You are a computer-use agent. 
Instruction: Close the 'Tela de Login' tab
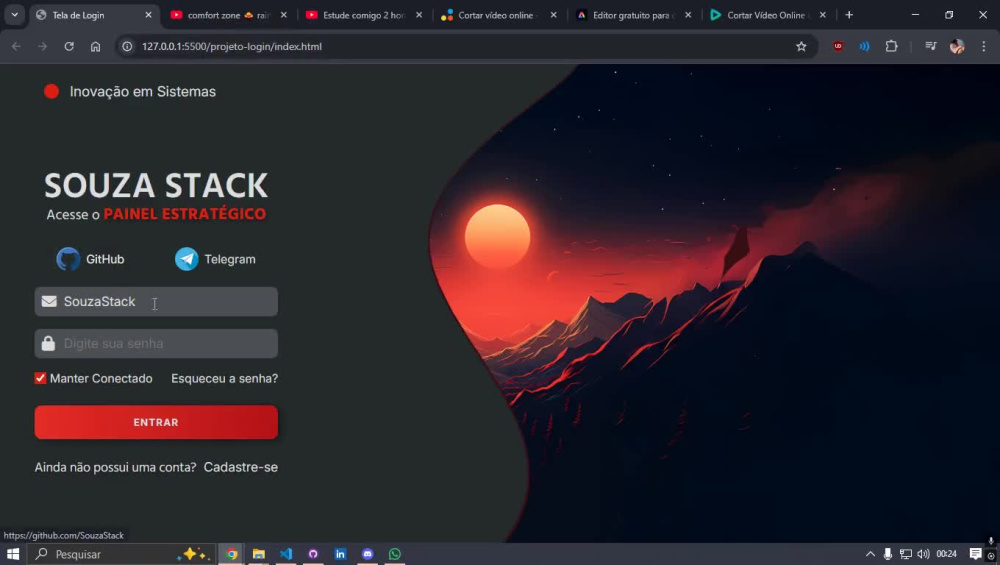point(149,15)
